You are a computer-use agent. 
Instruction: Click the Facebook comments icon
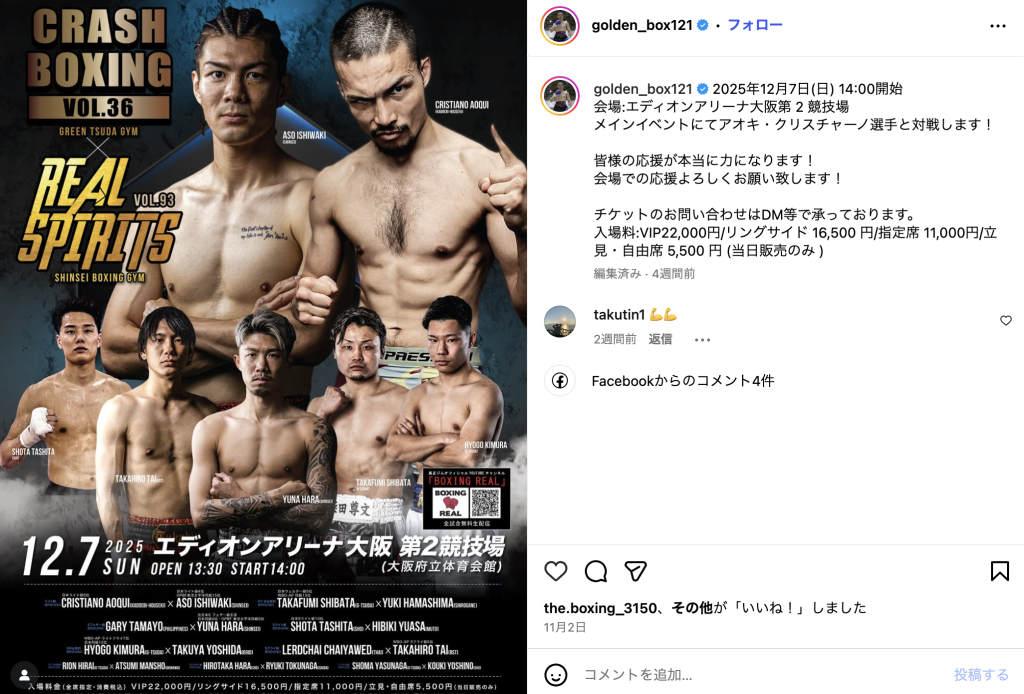coord(560,381)
